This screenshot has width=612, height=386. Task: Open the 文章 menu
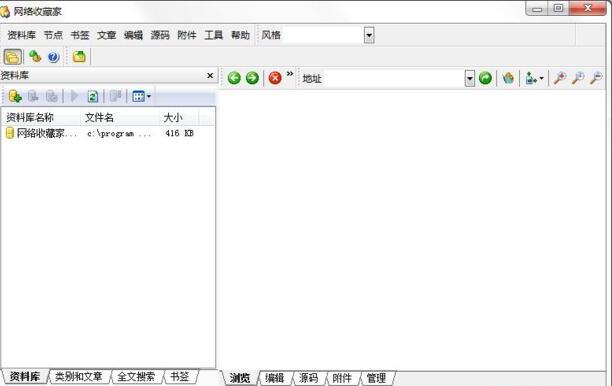tap(107, 36)
